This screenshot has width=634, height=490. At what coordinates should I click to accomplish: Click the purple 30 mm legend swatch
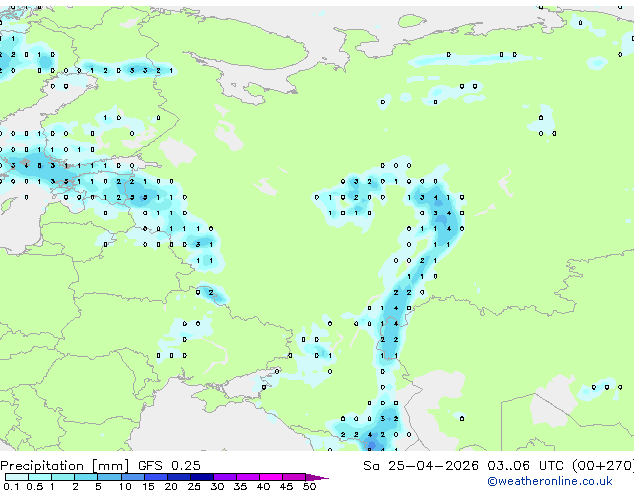pyautogui.click(x=225, y=477)
